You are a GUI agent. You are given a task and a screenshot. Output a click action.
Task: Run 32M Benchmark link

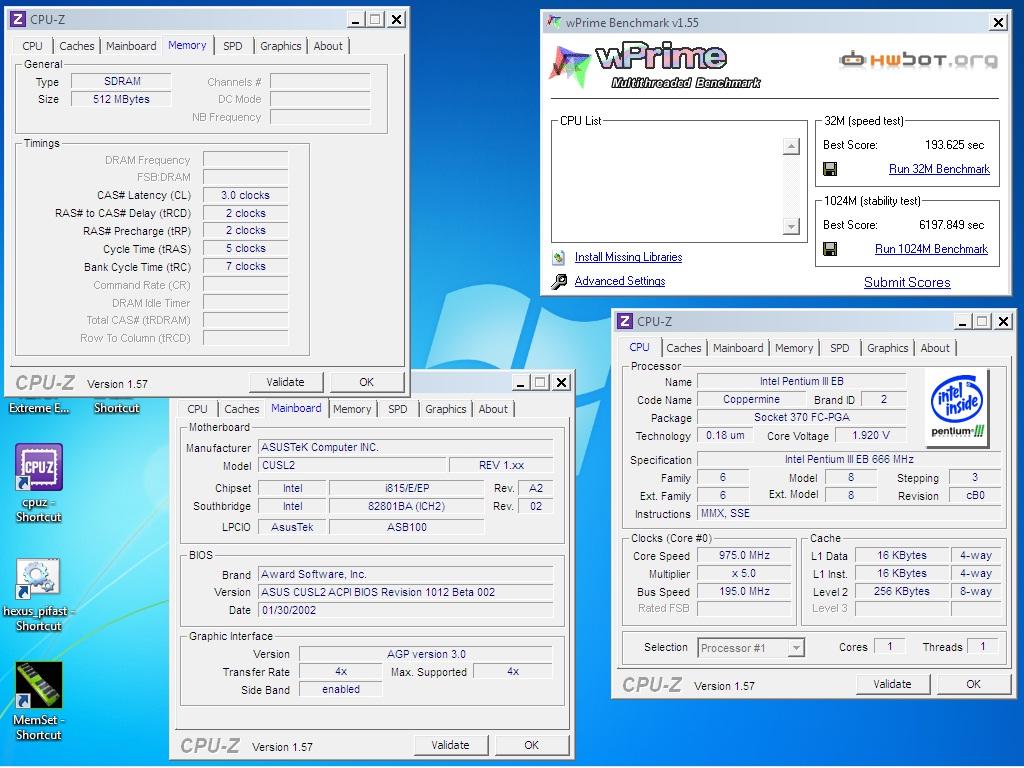click(x=939, y=169)
